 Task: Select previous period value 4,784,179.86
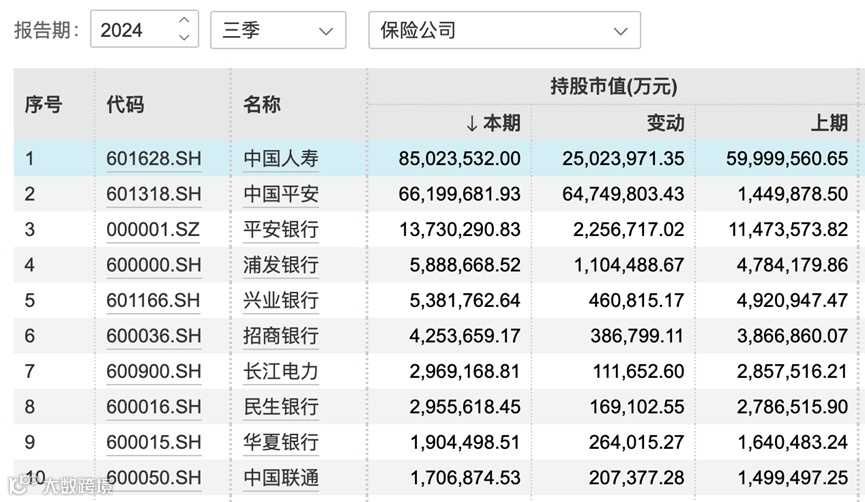(x=793, y=265)
